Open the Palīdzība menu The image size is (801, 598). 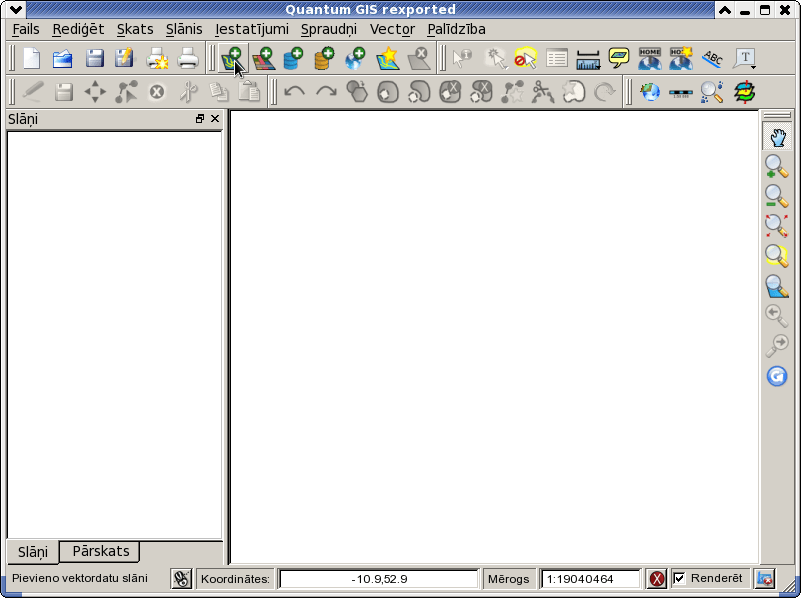[x=456, y=30]
